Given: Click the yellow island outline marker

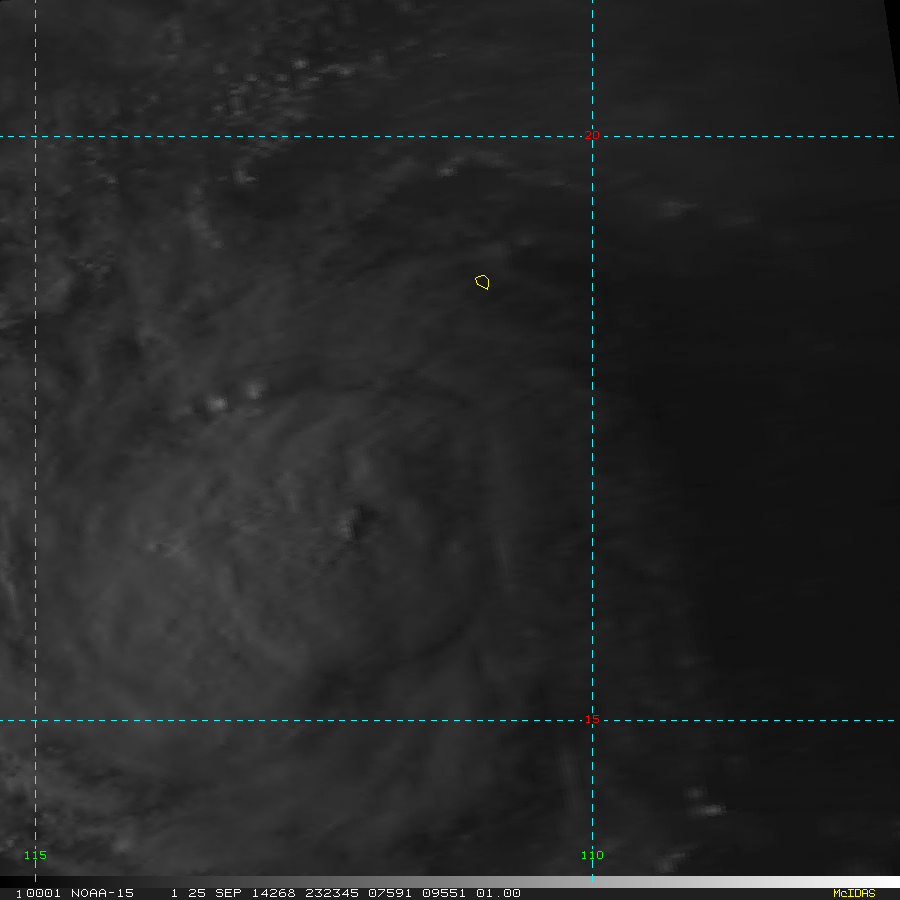Looking at the screenshot, I should (482, 282).
